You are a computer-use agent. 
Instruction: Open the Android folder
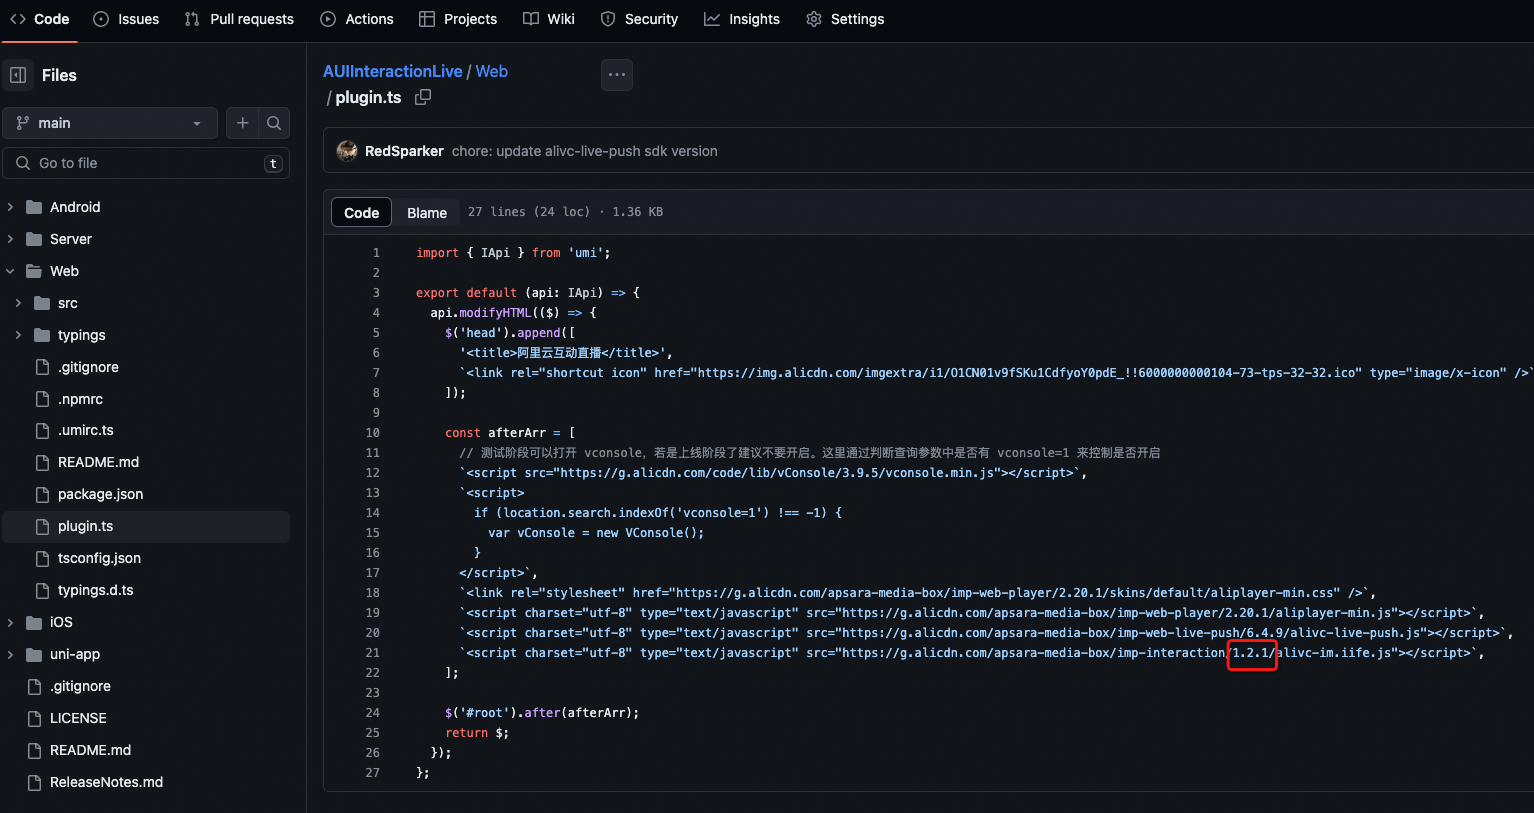point(75,207)
